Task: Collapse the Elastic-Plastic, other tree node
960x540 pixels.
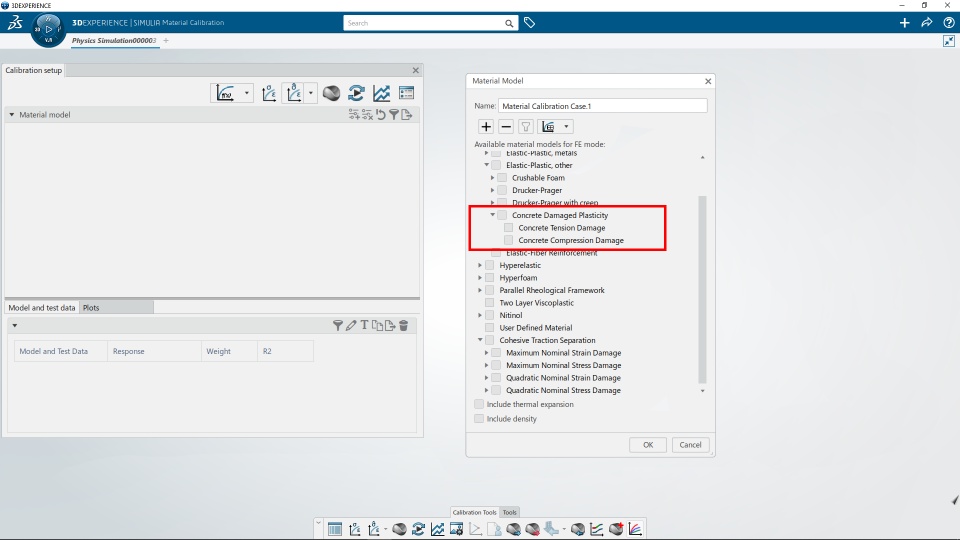Action: tap(487, 165)
